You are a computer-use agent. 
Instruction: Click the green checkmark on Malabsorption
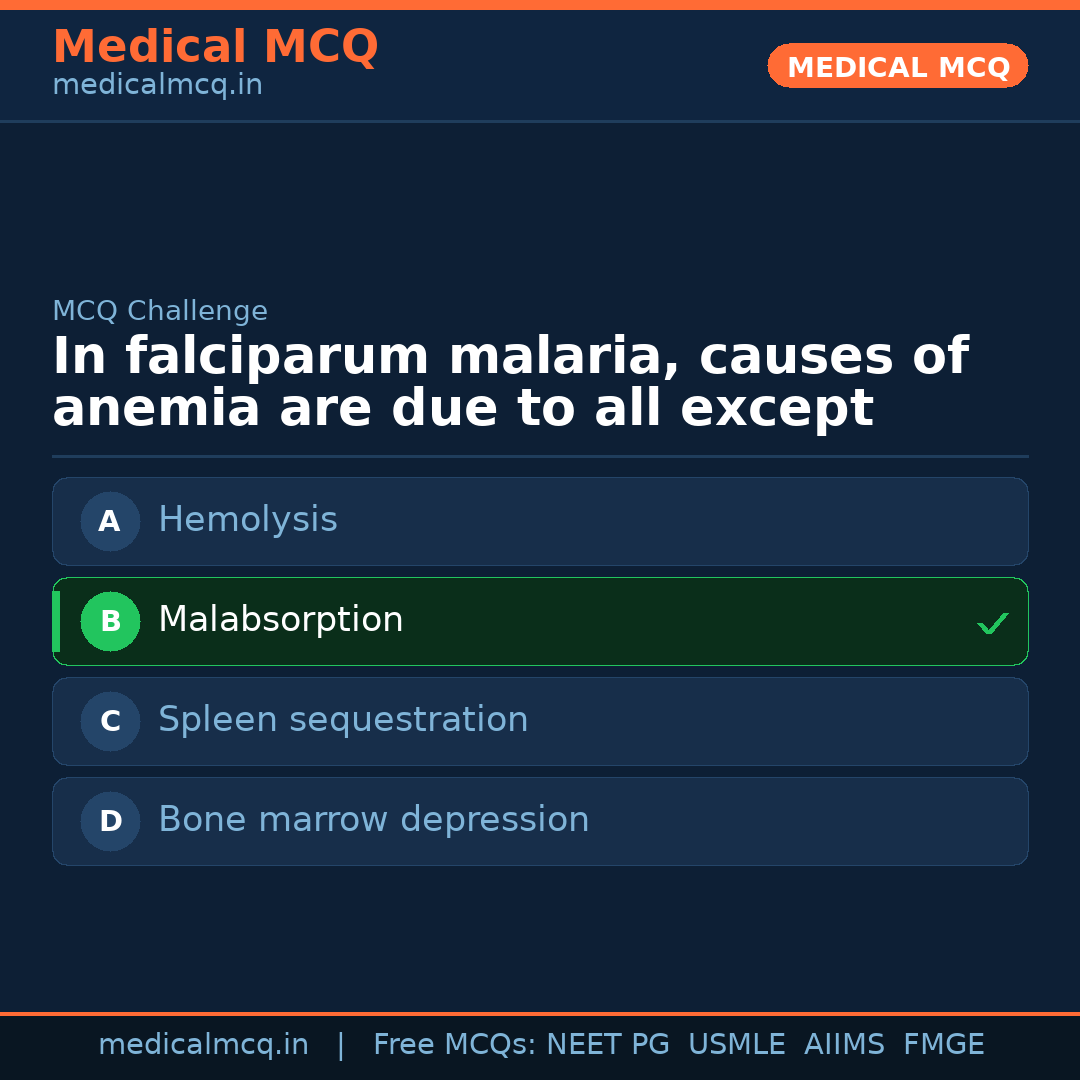992,623
